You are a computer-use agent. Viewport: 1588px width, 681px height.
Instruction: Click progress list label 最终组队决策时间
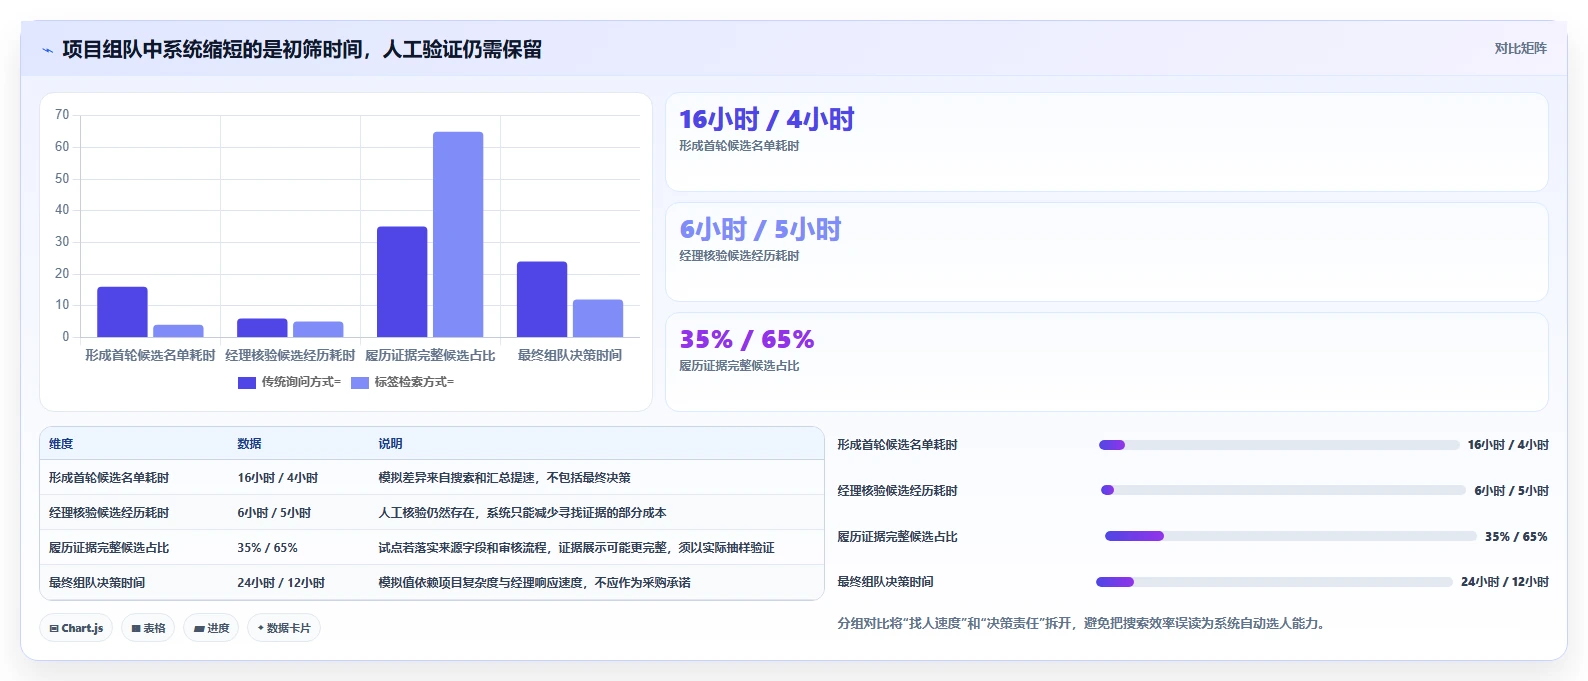point(885,582)
